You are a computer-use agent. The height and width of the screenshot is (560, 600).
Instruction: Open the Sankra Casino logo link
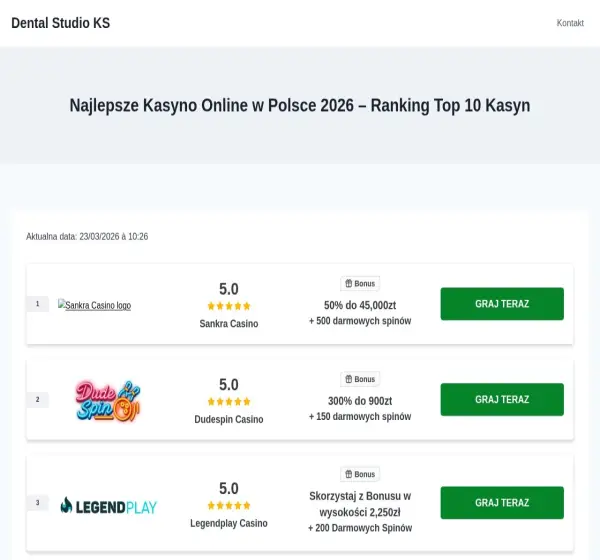tap(95, 305)
